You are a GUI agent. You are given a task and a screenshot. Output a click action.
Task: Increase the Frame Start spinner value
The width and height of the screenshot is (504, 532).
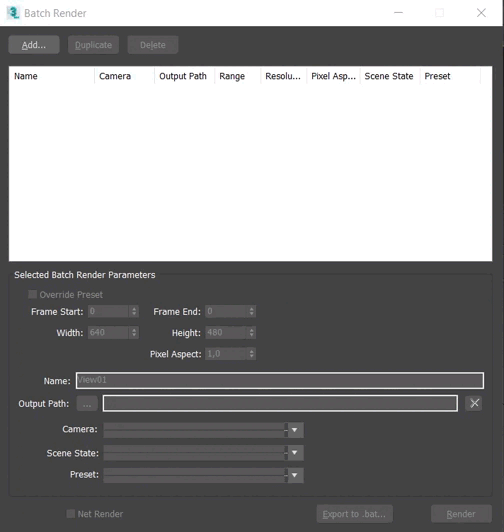[x=134, y=308]
